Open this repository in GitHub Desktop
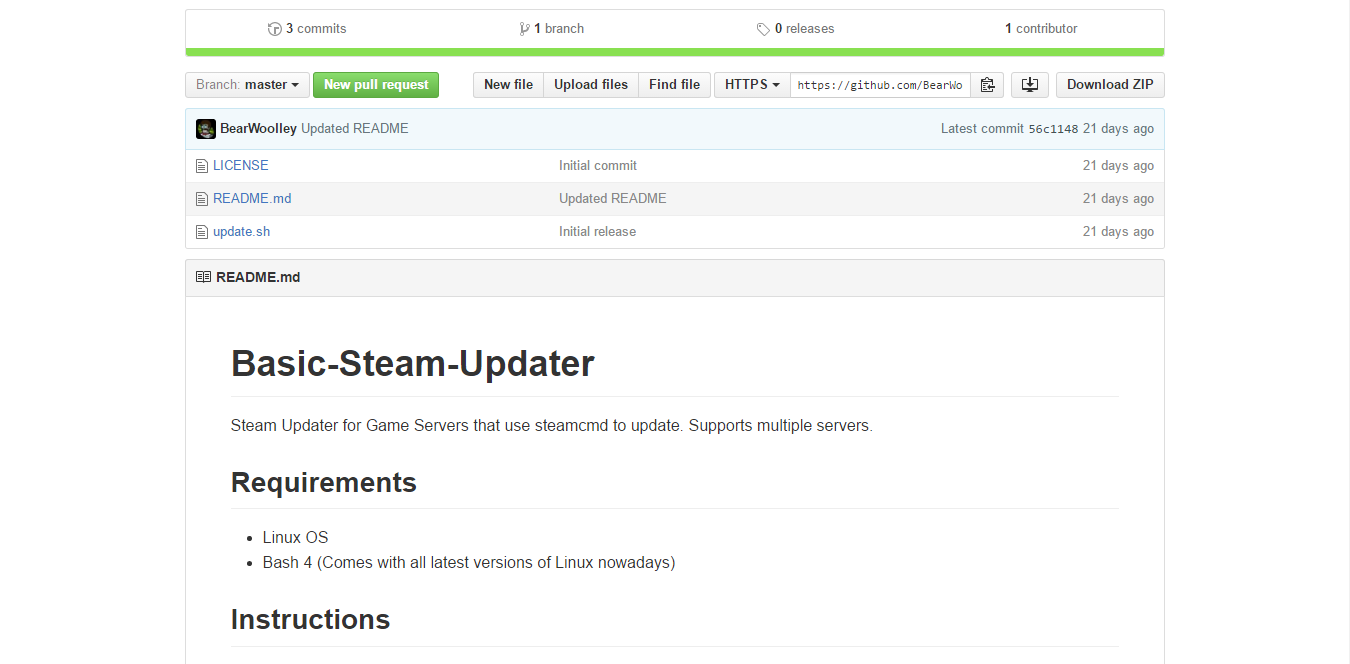The height and width of the screenshot is (664, 1350). pyautogui.click(x=1029, y=85)
